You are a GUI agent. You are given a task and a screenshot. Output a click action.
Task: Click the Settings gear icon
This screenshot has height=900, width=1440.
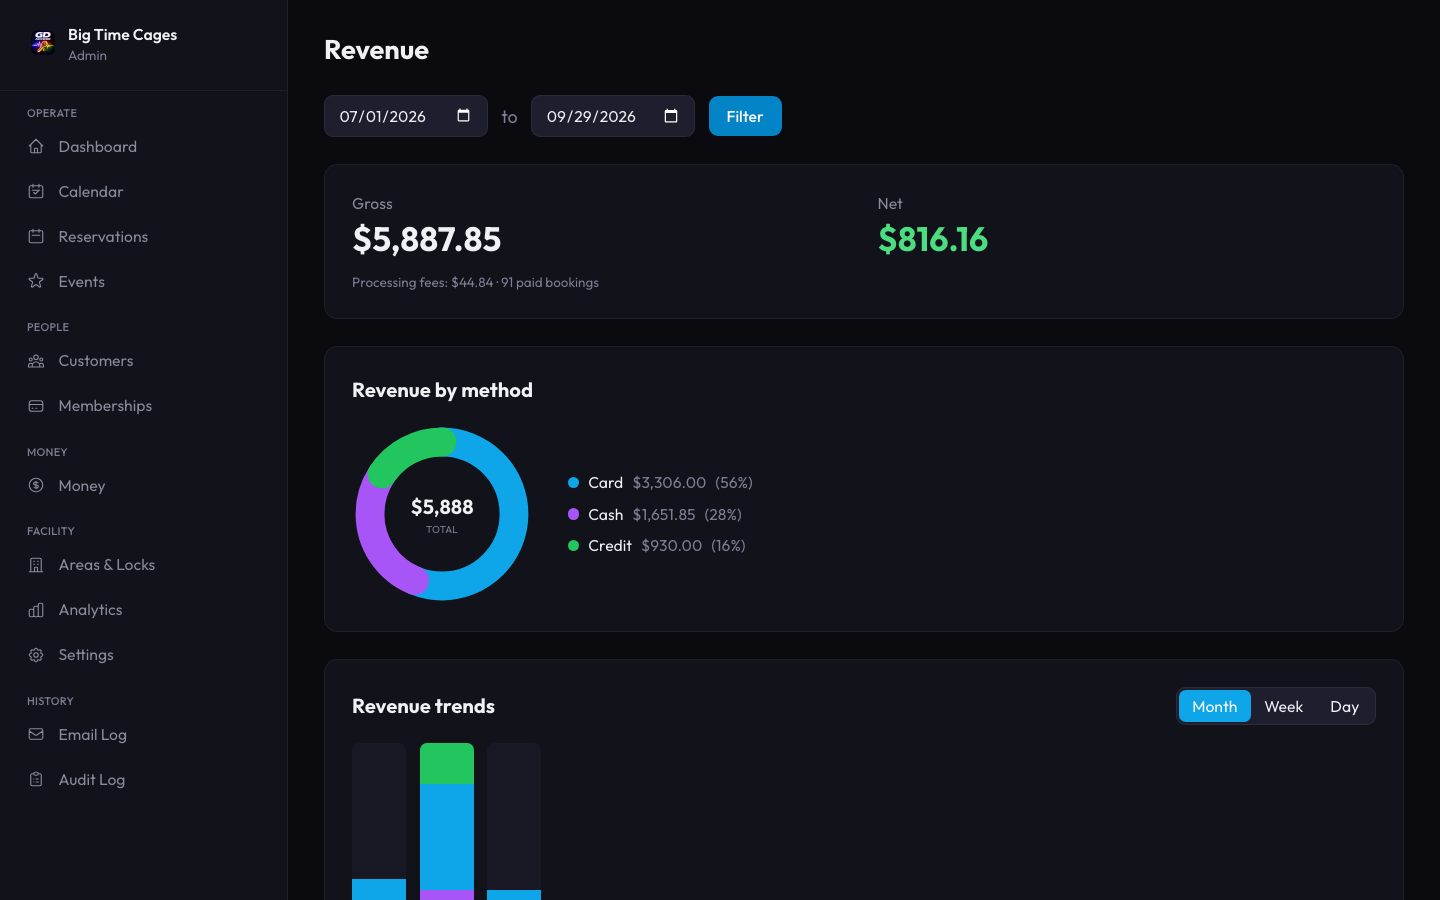36,655
